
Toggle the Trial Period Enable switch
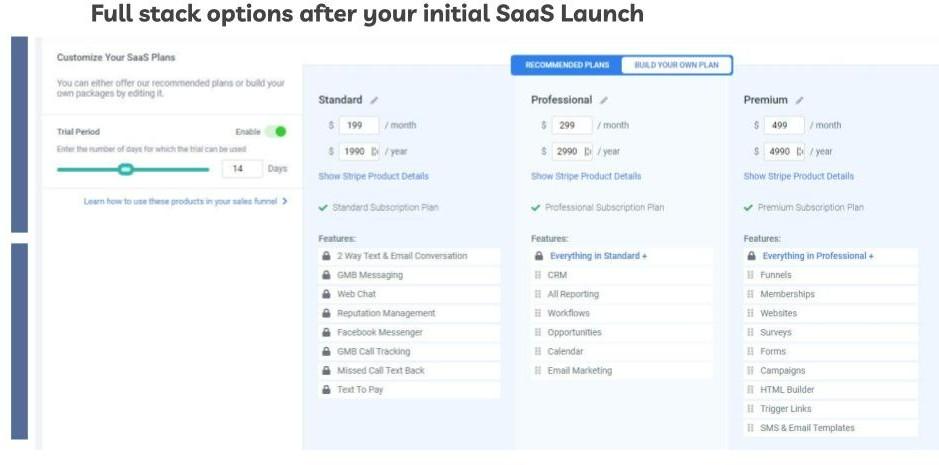(276, 131)
